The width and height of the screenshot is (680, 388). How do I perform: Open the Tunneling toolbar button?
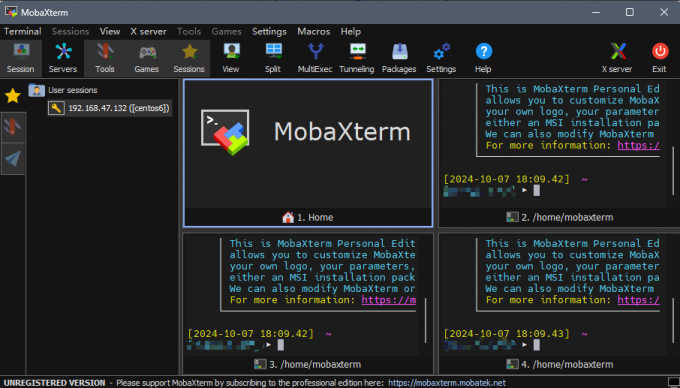coord(357,59)
